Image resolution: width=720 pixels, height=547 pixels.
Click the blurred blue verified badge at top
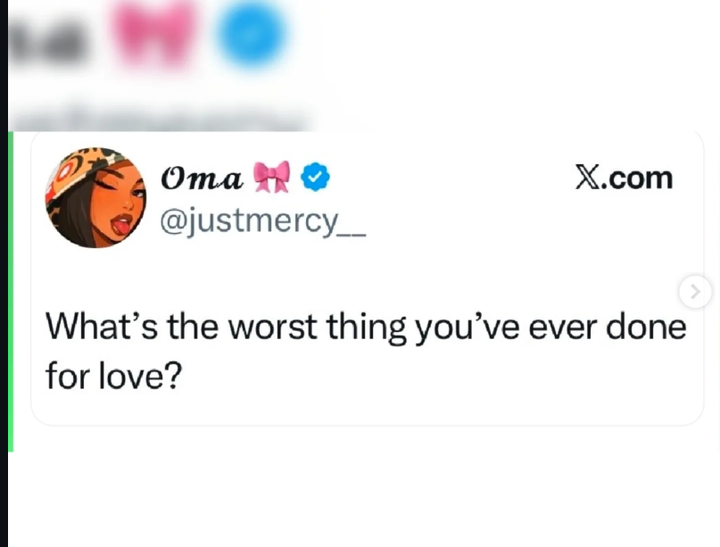coord(252,35)
